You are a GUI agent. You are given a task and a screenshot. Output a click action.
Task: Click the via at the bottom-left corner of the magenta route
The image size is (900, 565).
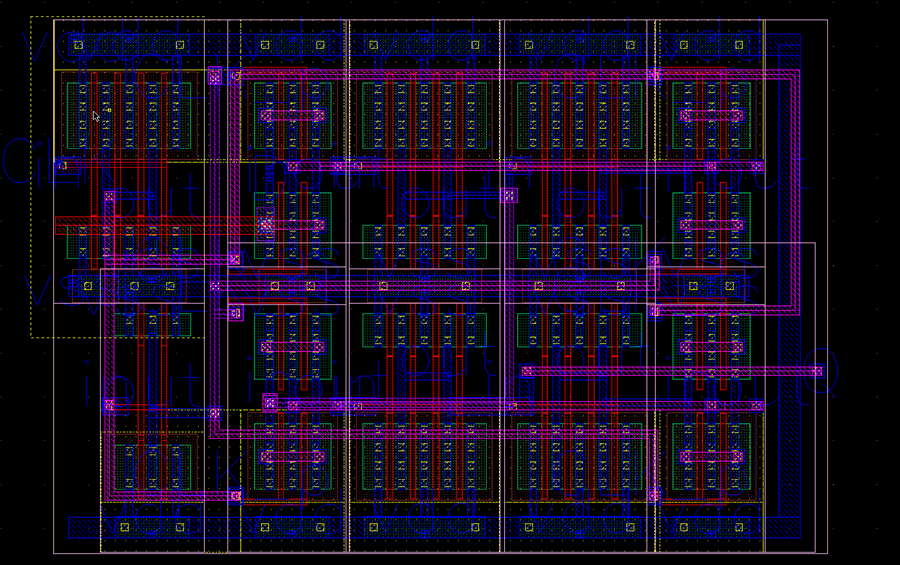click(235, 496)
